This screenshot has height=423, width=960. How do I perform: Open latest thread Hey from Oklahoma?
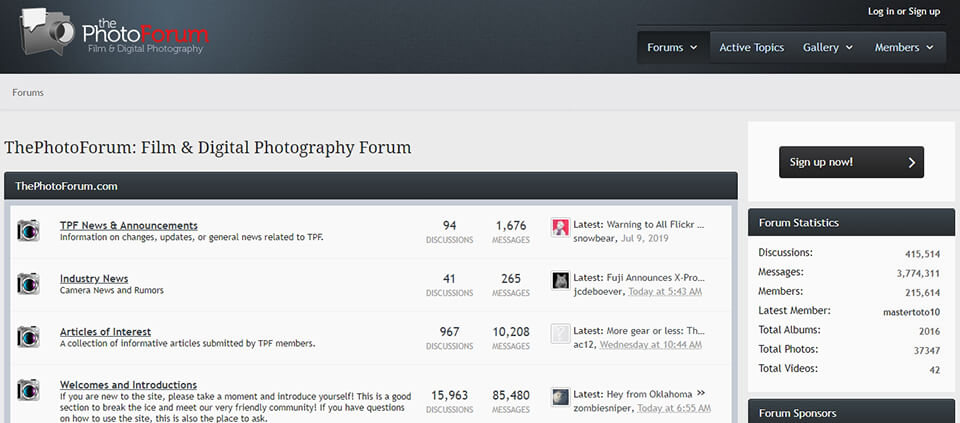650,394
